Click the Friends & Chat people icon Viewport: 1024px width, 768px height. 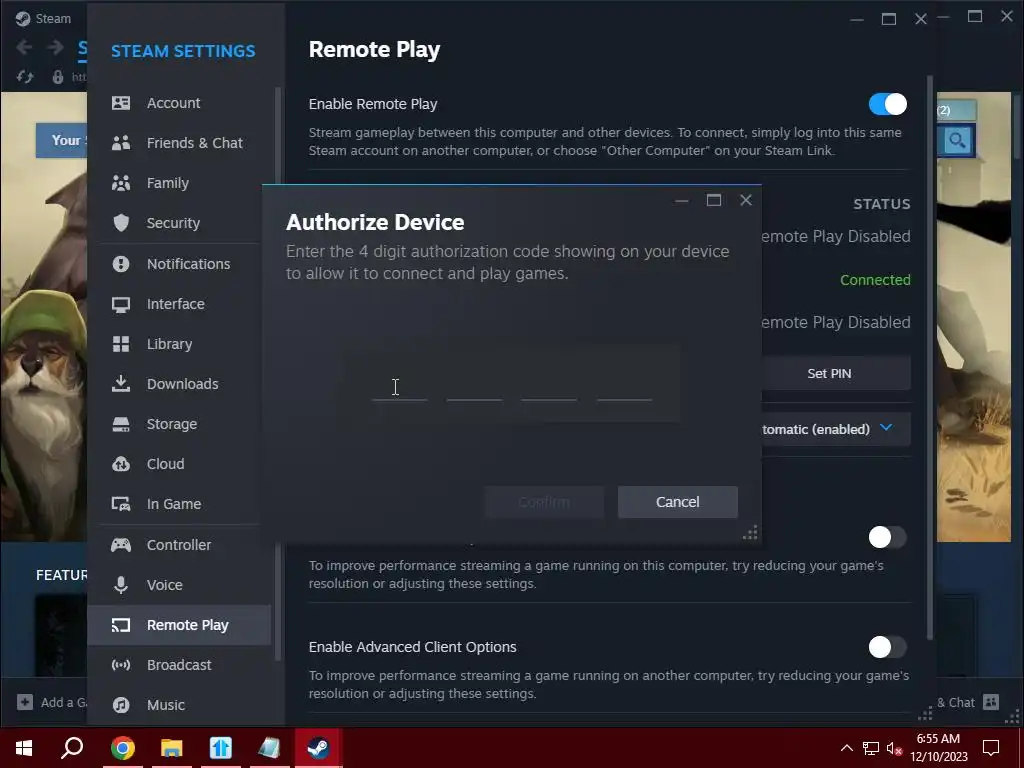[x=121, y=143]
